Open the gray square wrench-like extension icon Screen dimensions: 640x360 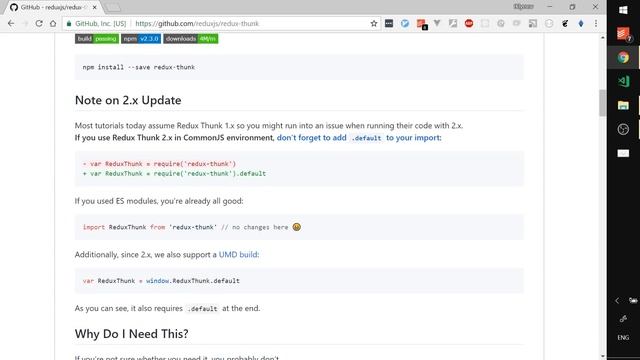(453, 23)
